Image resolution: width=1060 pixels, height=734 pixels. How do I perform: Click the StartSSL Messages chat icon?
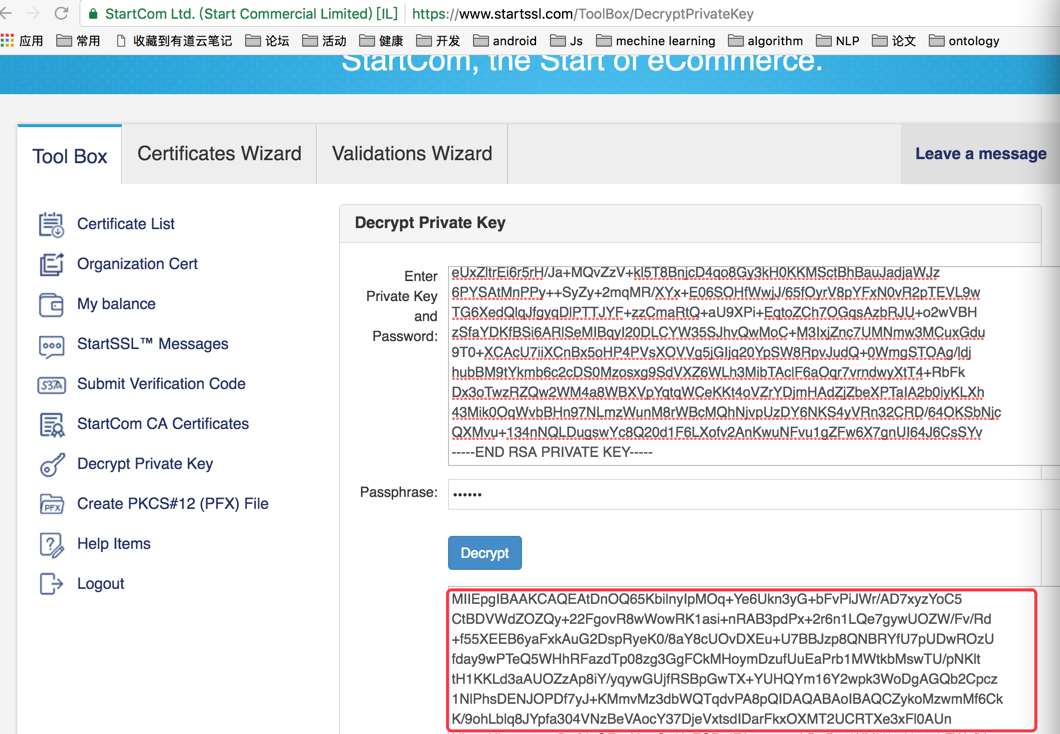pos(51,346)
